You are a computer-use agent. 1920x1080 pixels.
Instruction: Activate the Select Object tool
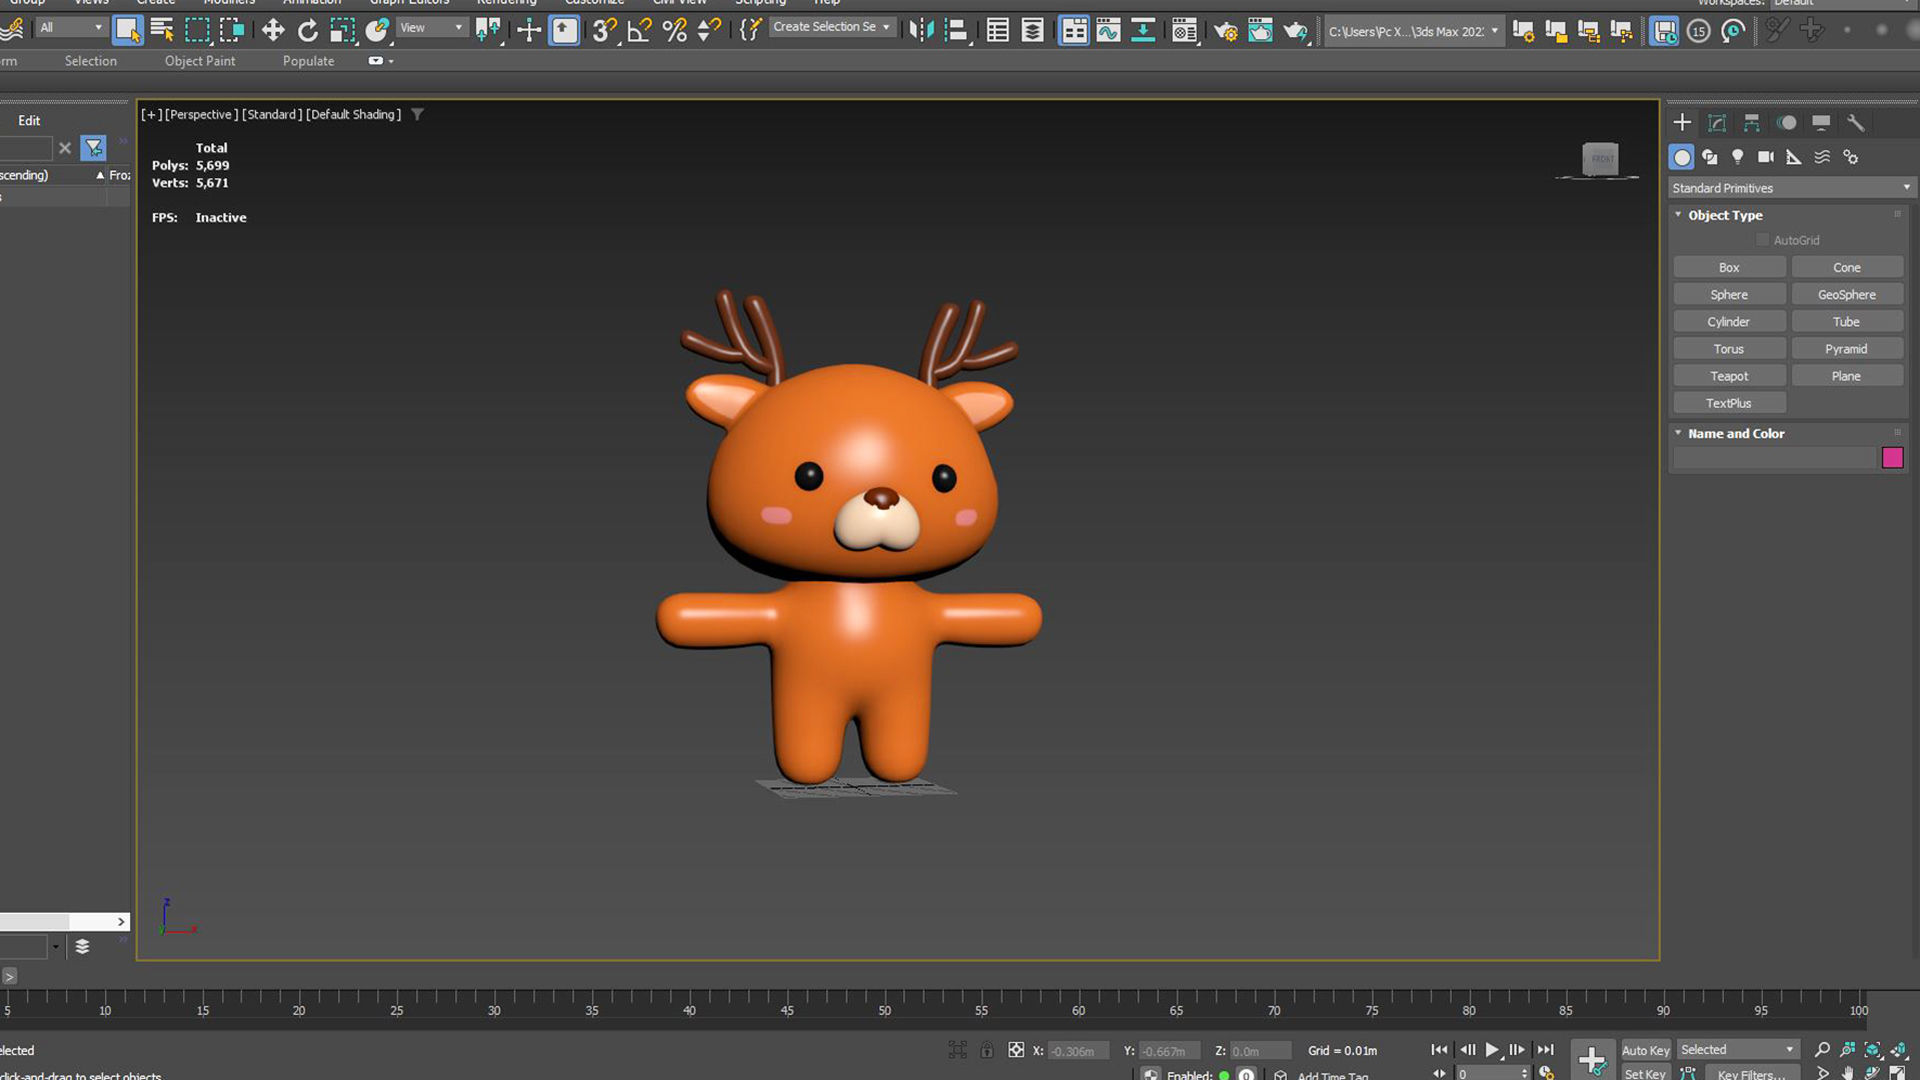(x=128, y=30)
